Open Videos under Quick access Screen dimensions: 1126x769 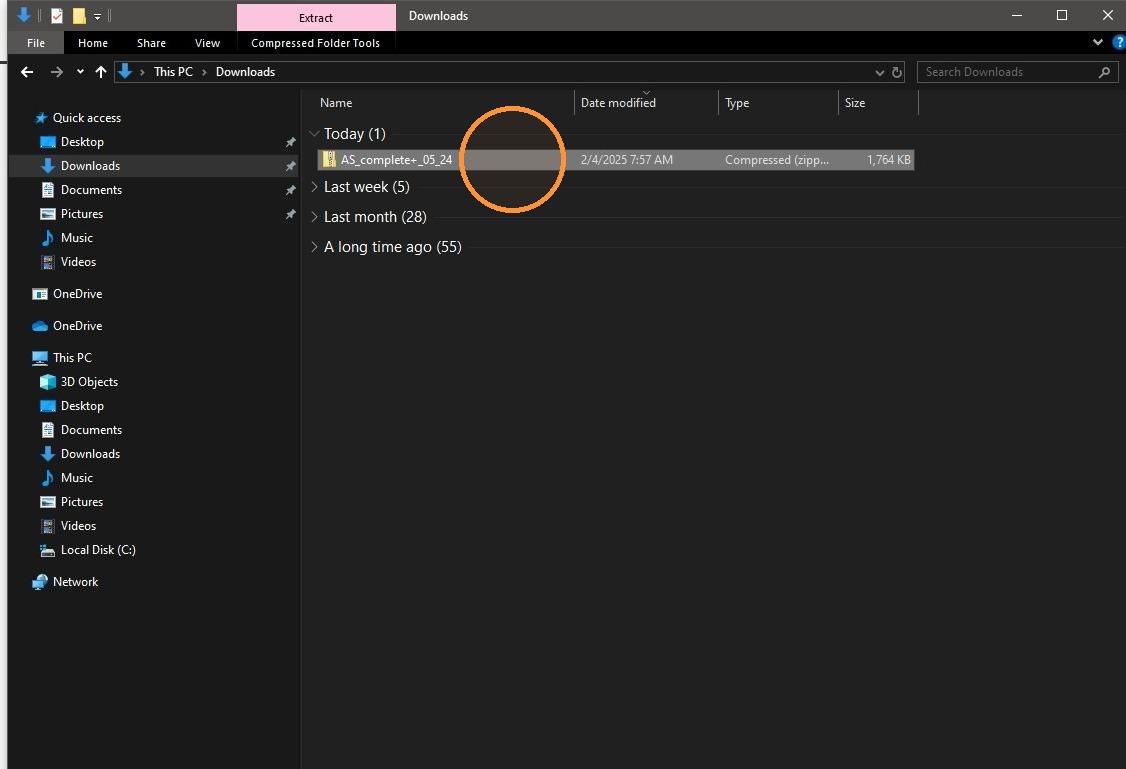pos(78,262)
